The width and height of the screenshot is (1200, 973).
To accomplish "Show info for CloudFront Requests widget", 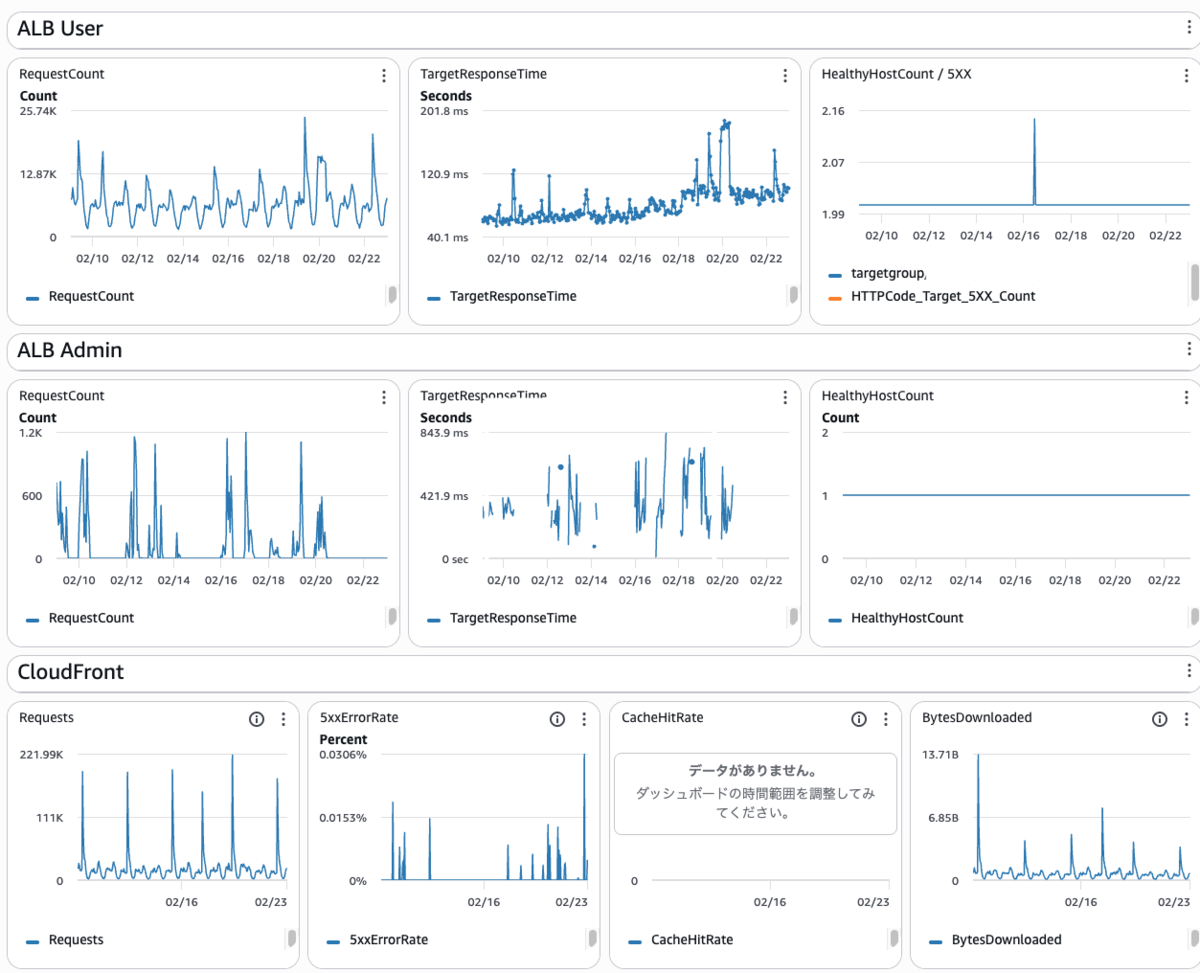I will click(256, 719).
